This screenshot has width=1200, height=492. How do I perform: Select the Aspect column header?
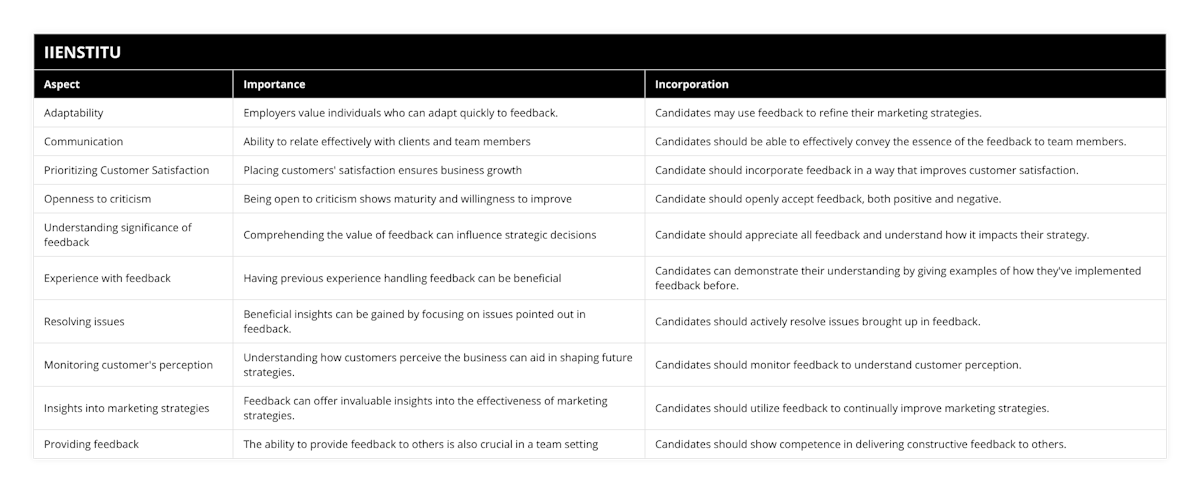[x=62, y=84]
